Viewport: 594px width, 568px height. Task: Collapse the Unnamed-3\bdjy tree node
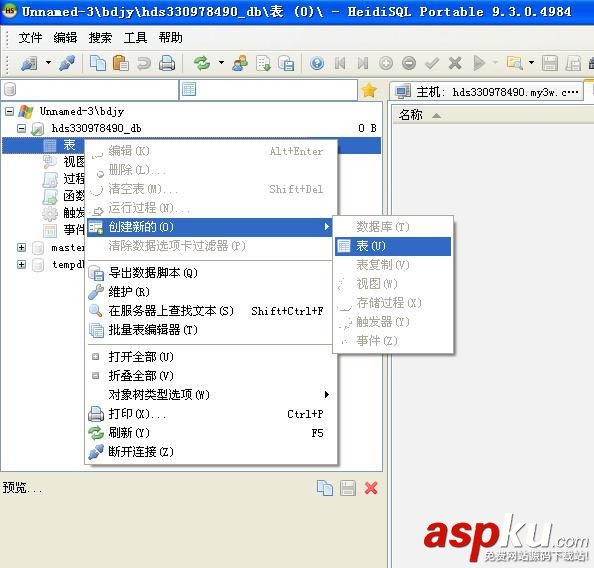tap(10, 111)
